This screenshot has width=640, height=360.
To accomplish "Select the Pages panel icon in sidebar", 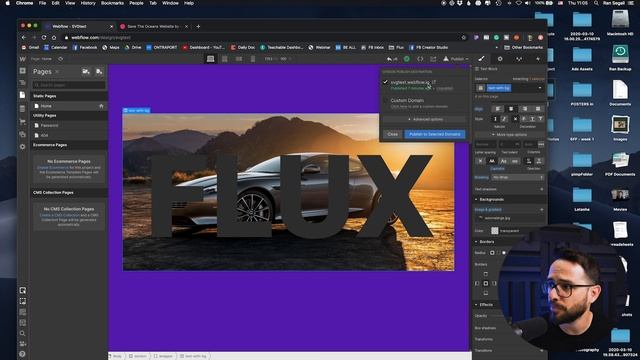I will (x=23, y=95).
